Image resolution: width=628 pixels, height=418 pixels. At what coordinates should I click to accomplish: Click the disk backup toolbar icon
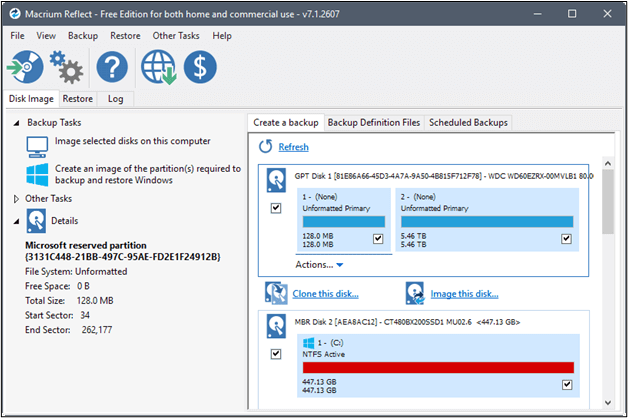click(x=25, y=69)
